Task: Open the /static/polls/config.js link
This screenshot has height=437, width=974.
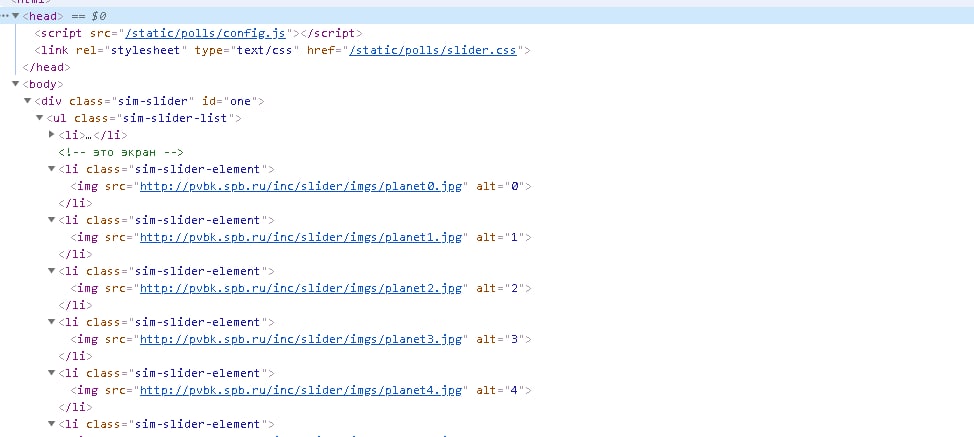Action: pos(205,34)
